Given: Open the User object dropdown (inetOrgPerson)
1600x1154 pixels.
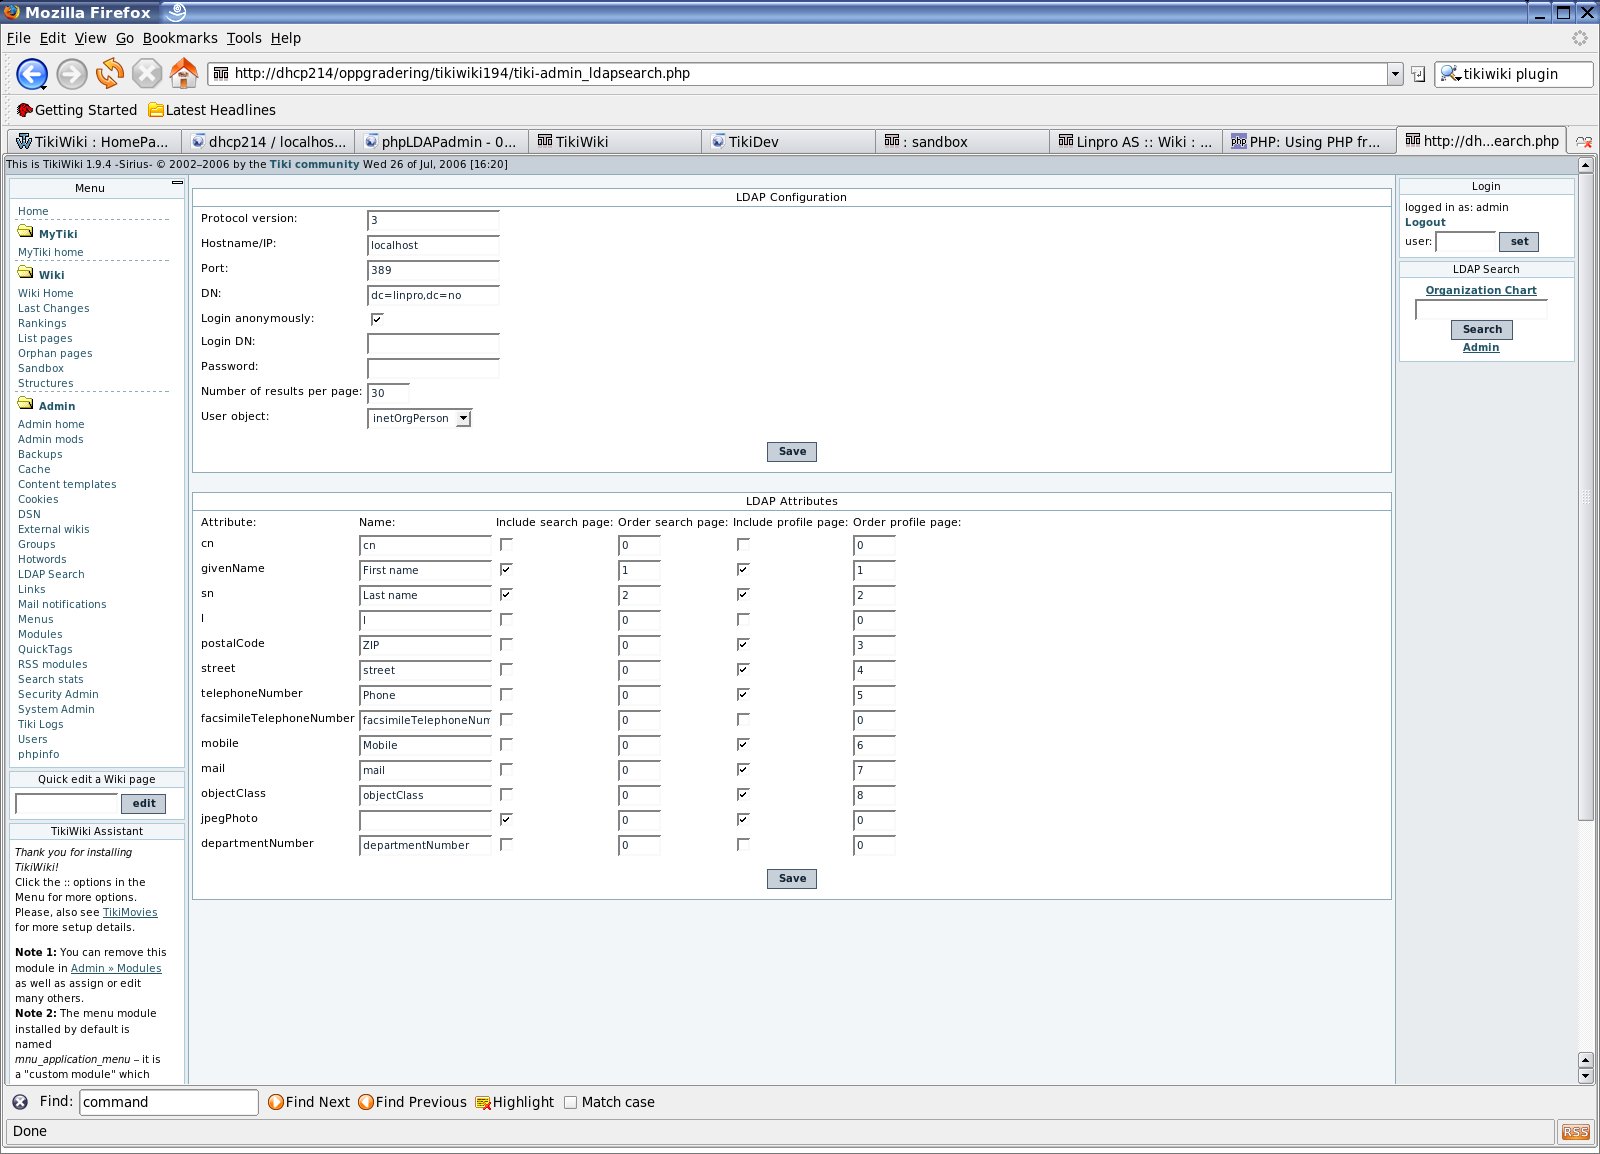Looking at the screenshot, I should (x=420, y=418).
